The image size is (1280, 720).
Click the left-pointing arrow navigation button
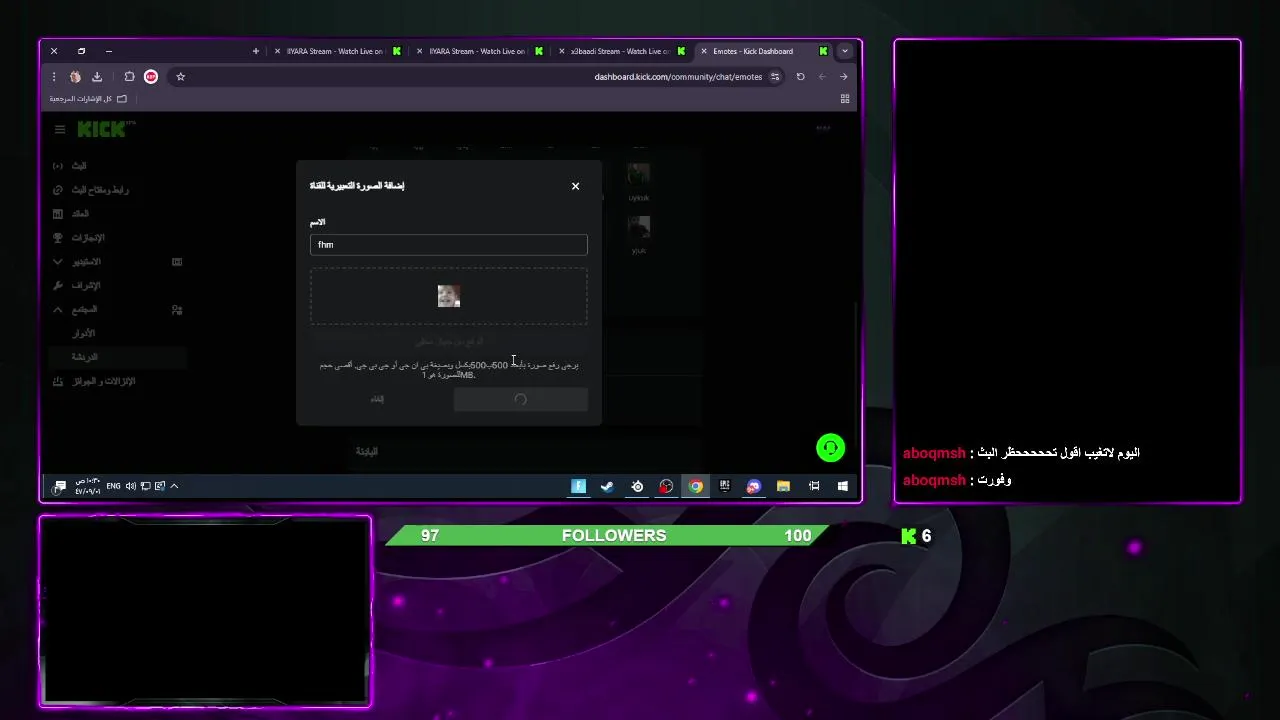pos(822,77)
